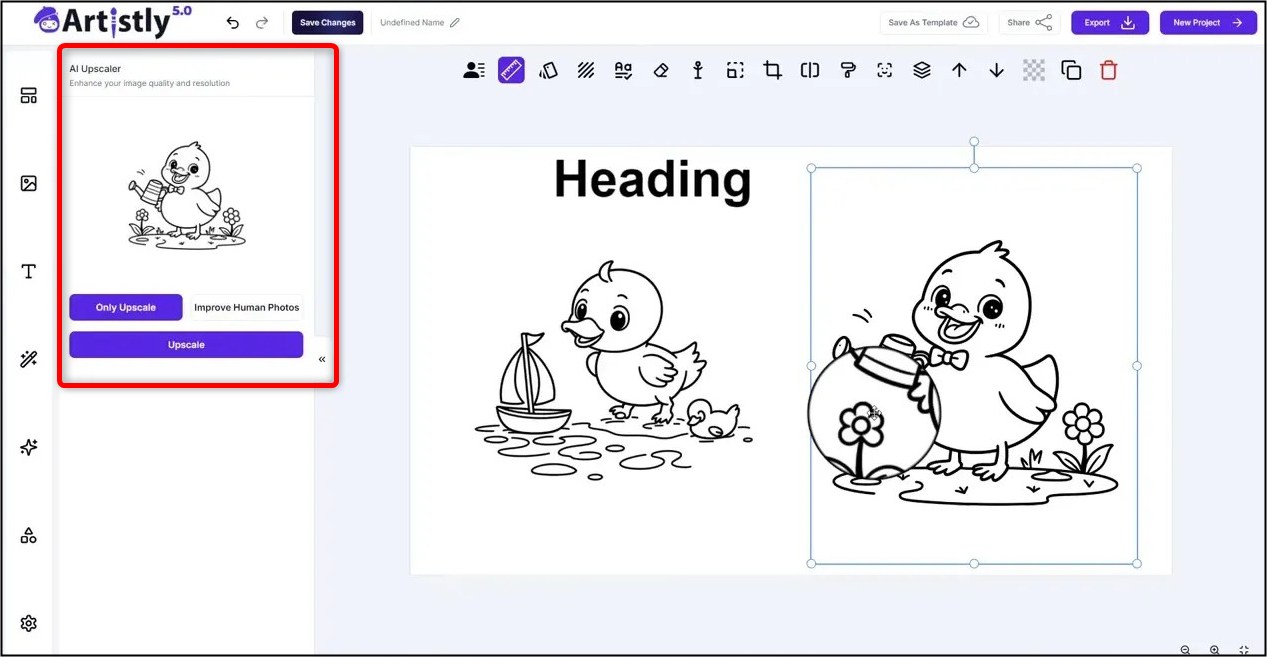Click Save Changes in the top bar

[x=327, y=22]
